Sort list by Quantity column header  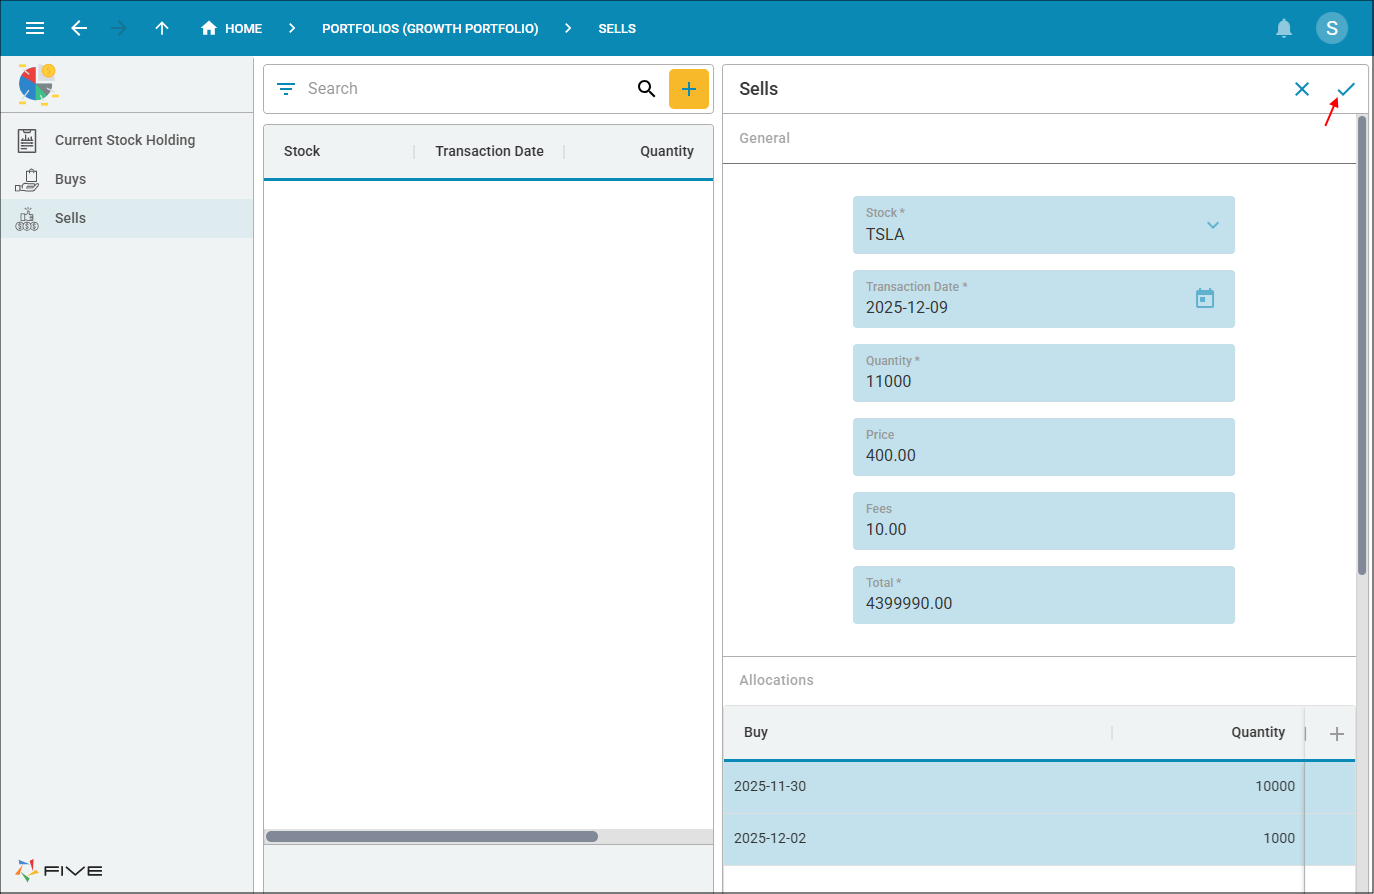point(667,151)
